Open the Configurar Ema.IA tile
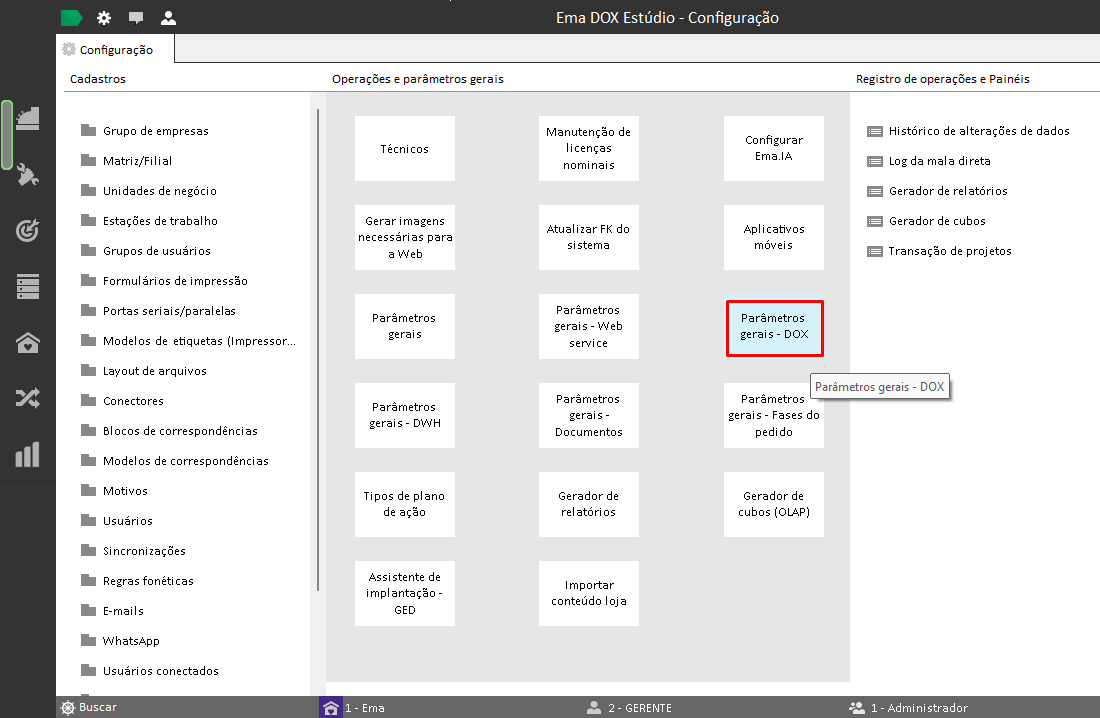Screen dimensions: 1100x718 tap(774, 149)
